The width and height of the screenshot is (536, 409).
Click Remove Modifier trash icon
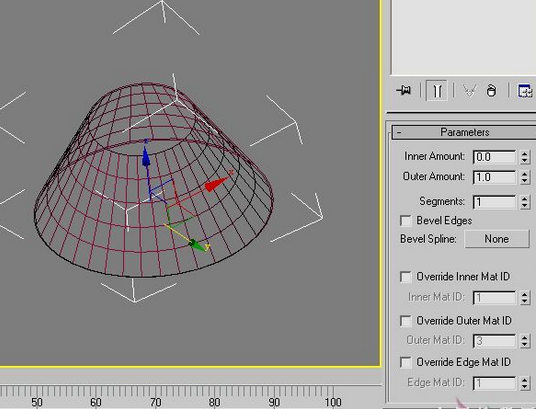coord(491,91)
